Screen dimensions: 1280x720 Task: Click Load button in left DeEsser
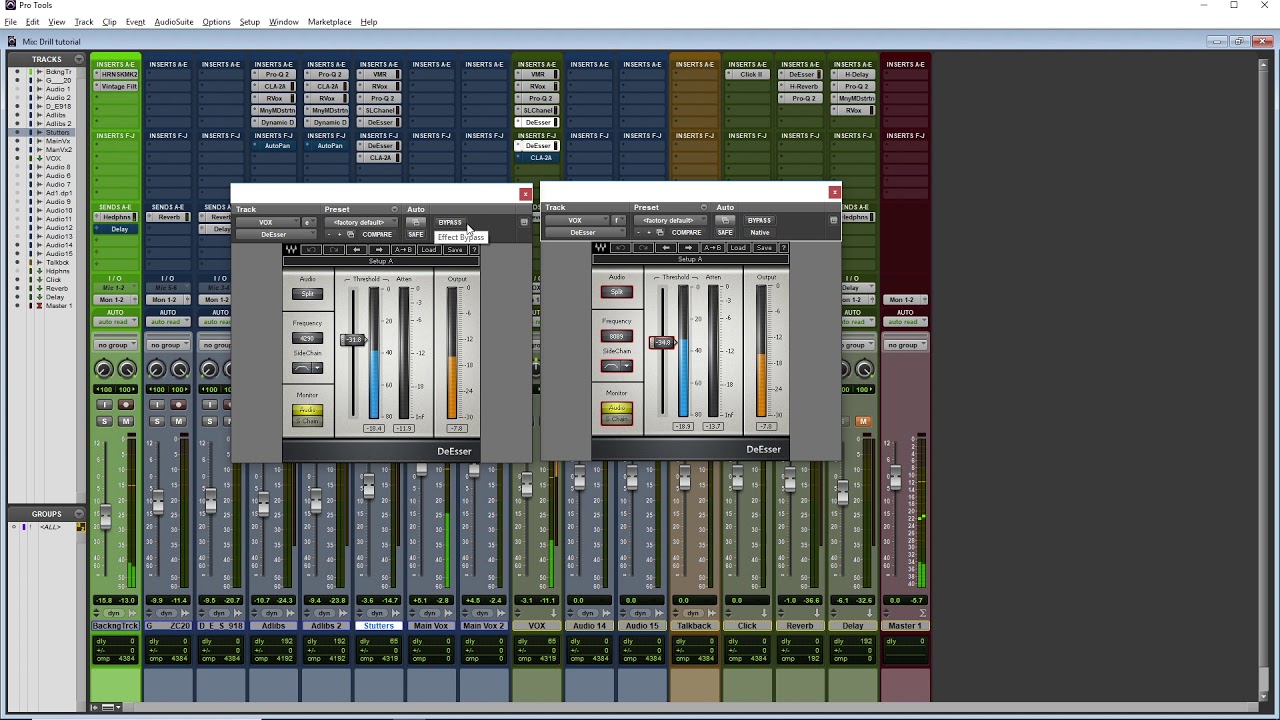[429, 250]
